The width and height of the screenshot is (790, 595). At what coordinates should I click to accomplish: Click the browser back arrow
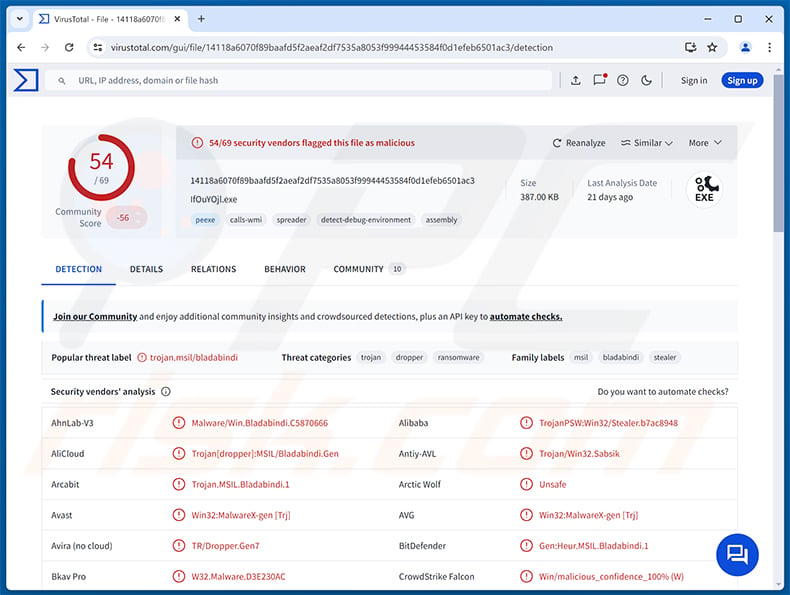point(21,47)
